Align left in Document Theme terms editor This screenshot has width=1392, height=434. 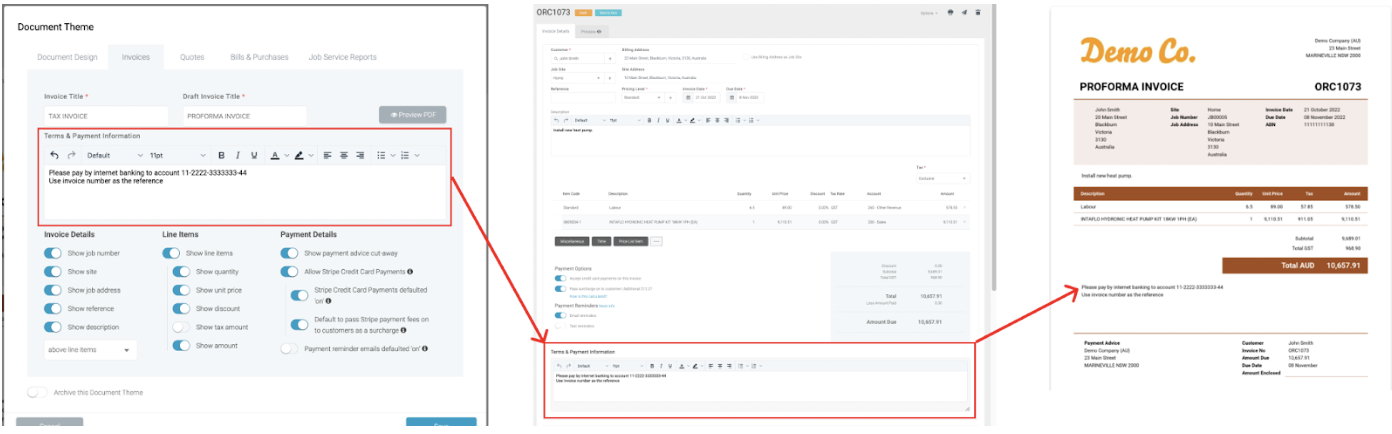[x=326, y=155]
